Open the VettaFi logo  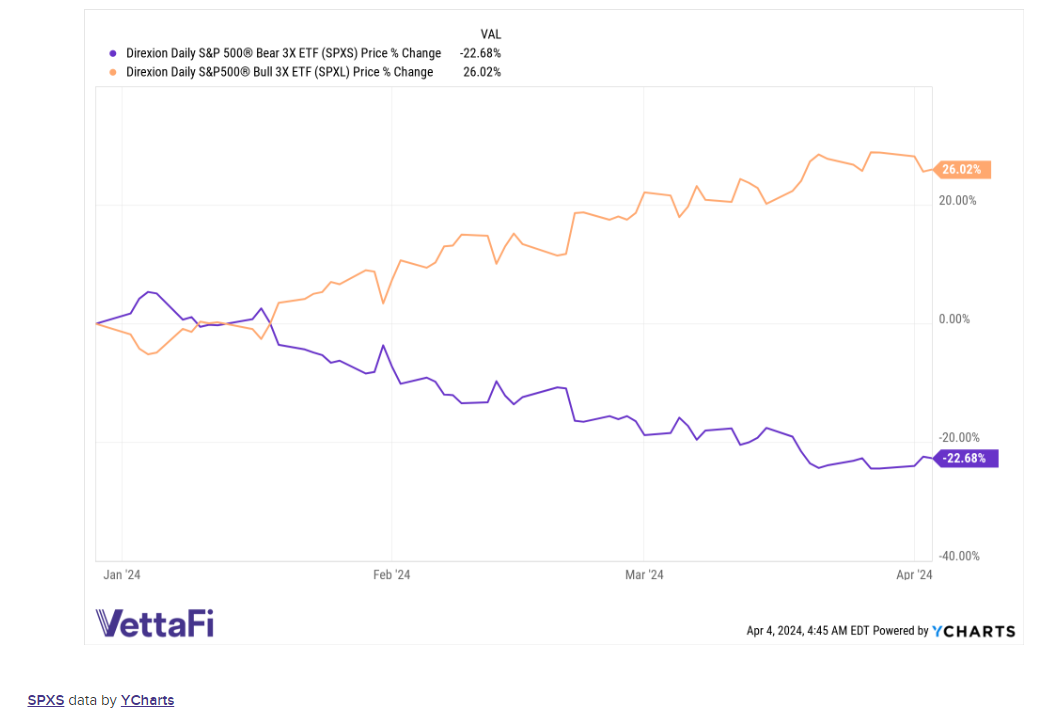coord(155,622)
